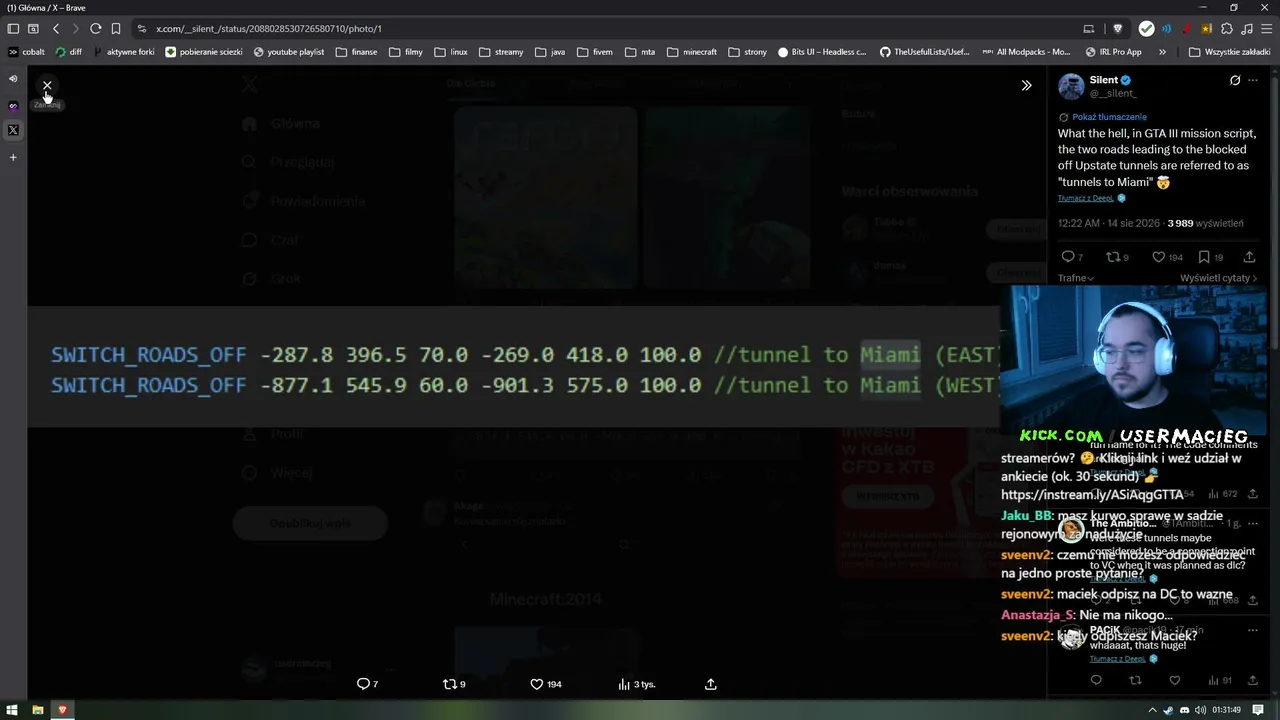Expand 'strony' bookmark folder
Viewport: 1280px width, 720px height.
point(748,52)
